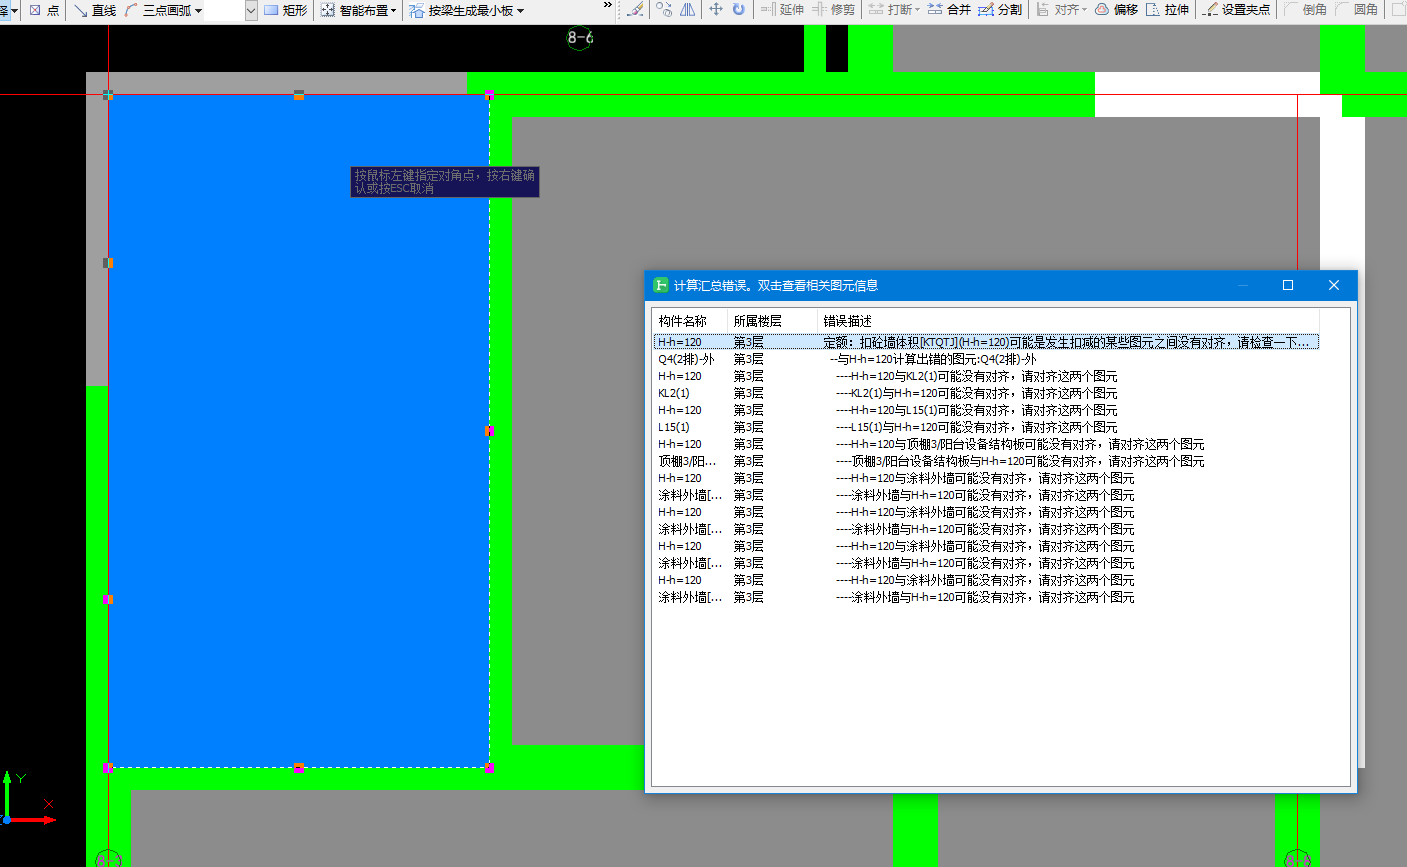
Task: Select the 三点画弧 arc tool
Action: (158, 10)
